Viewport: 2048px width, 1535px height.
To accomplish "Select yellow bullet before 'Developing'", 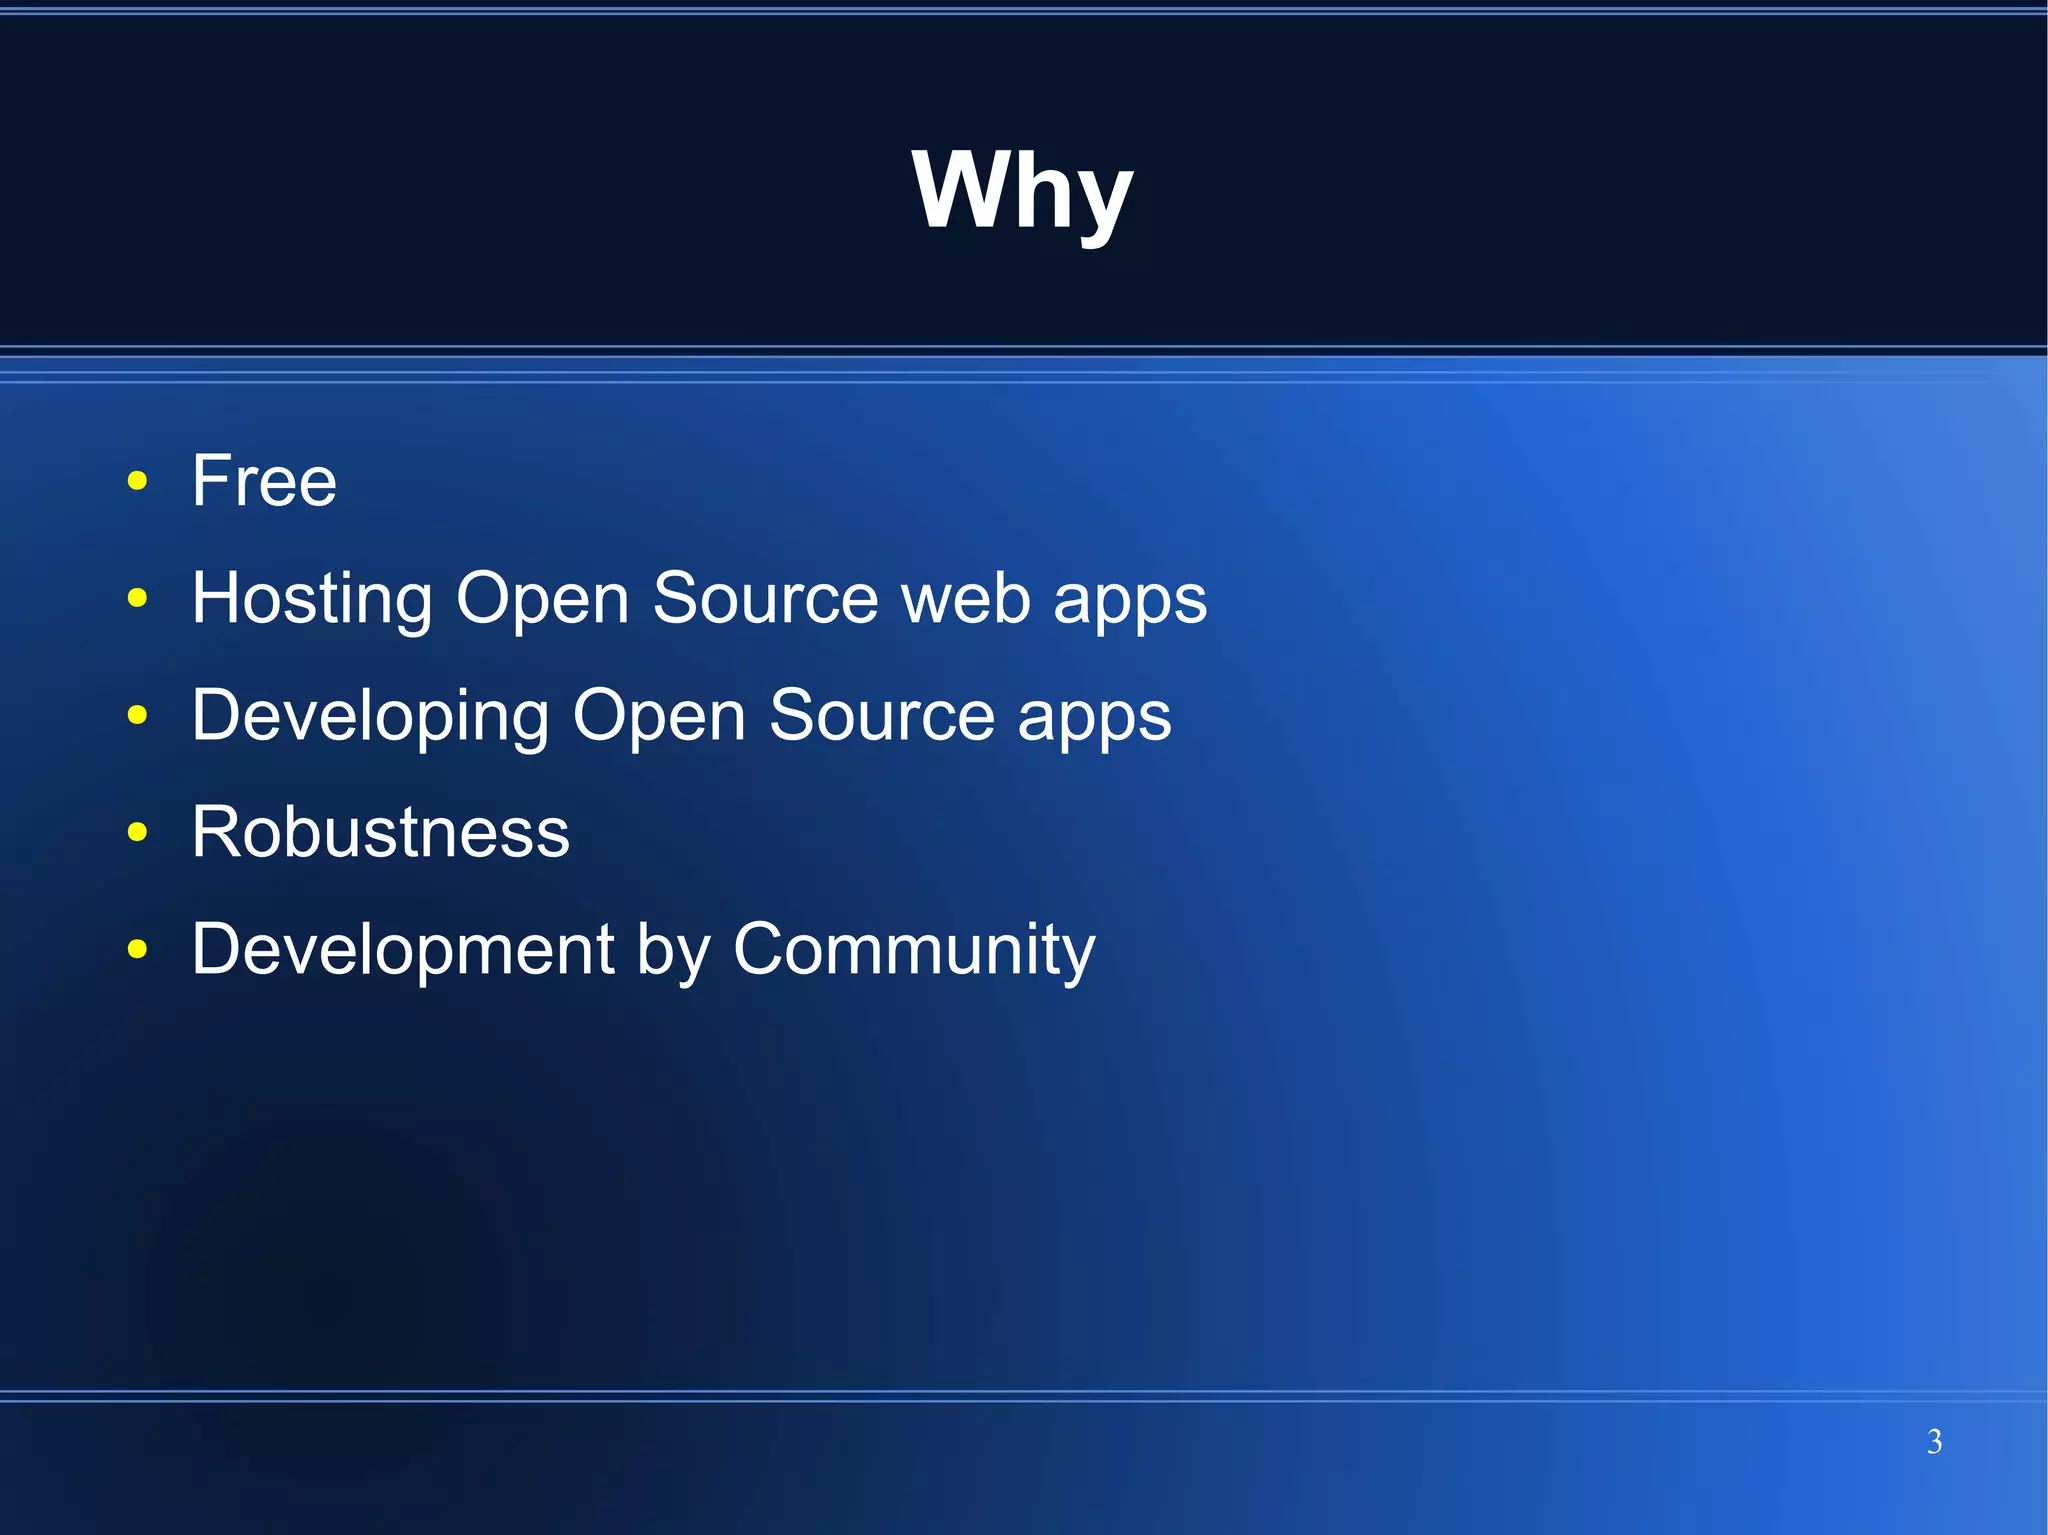I will pos(138,715).
